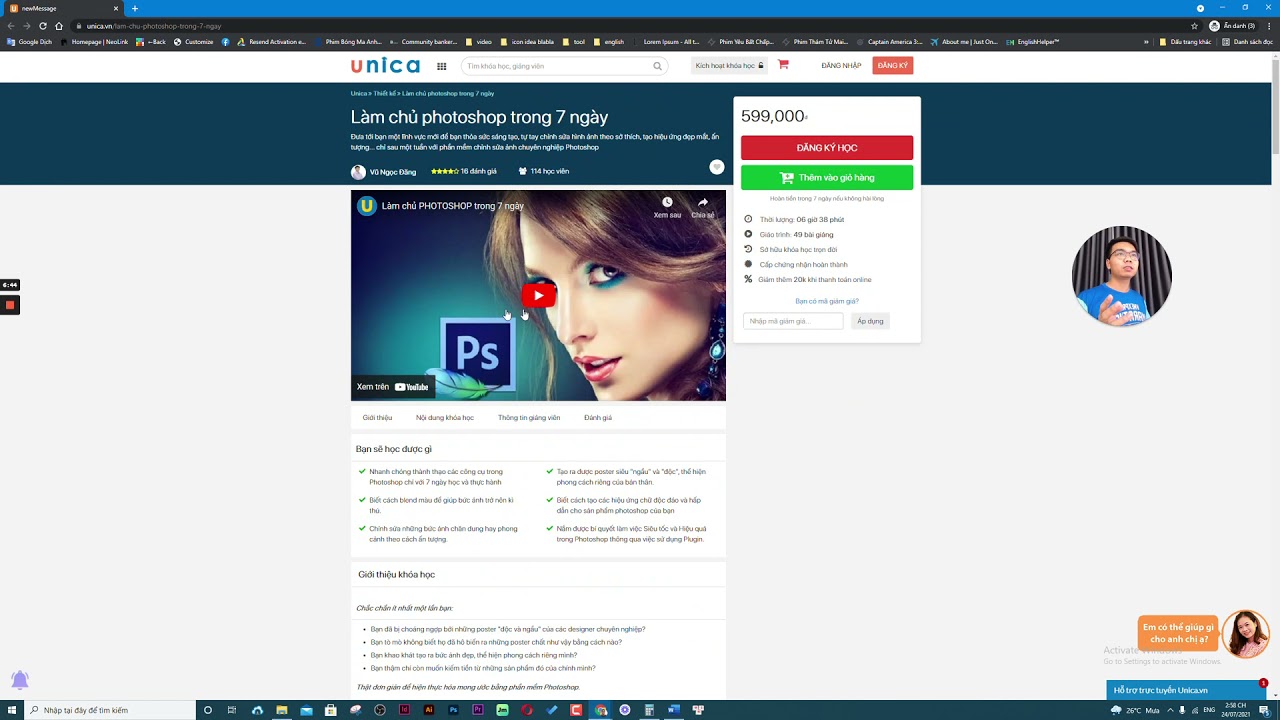Image resolution: width=1280 pixels, height=720 pixels.
Task: Click the purple notification bell icon
Action: (x=19, y=681)
